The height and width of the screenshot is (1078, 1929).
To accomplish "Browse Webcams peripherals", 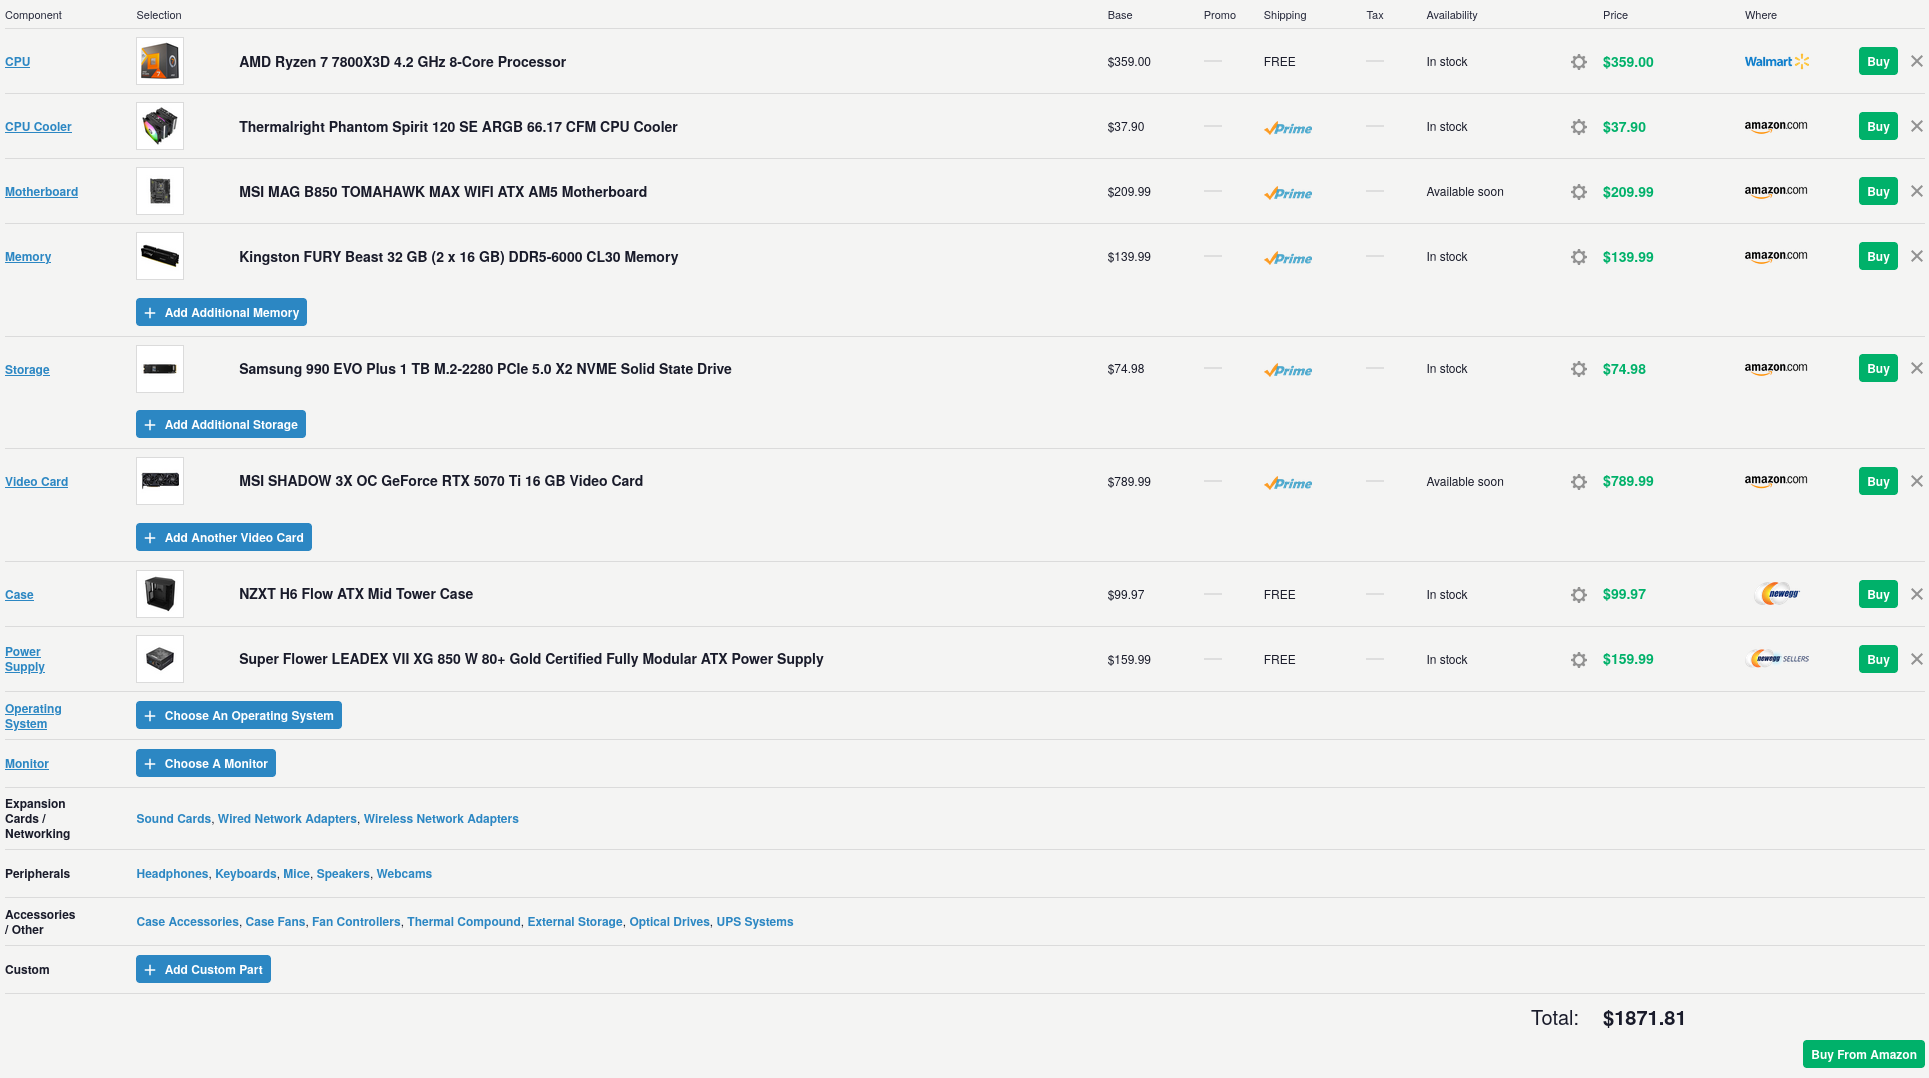I will coord(404,874).
